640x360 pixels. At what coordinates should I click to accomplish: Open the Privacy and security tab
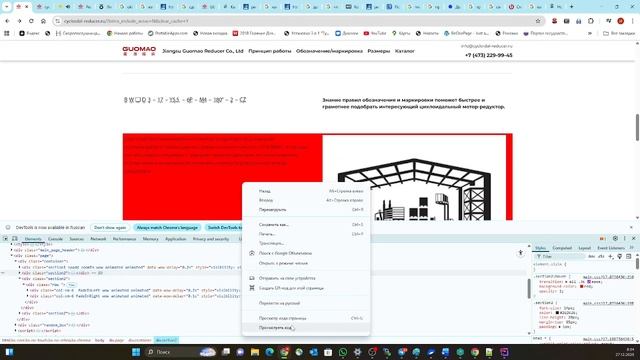click(x=211, y=239)
